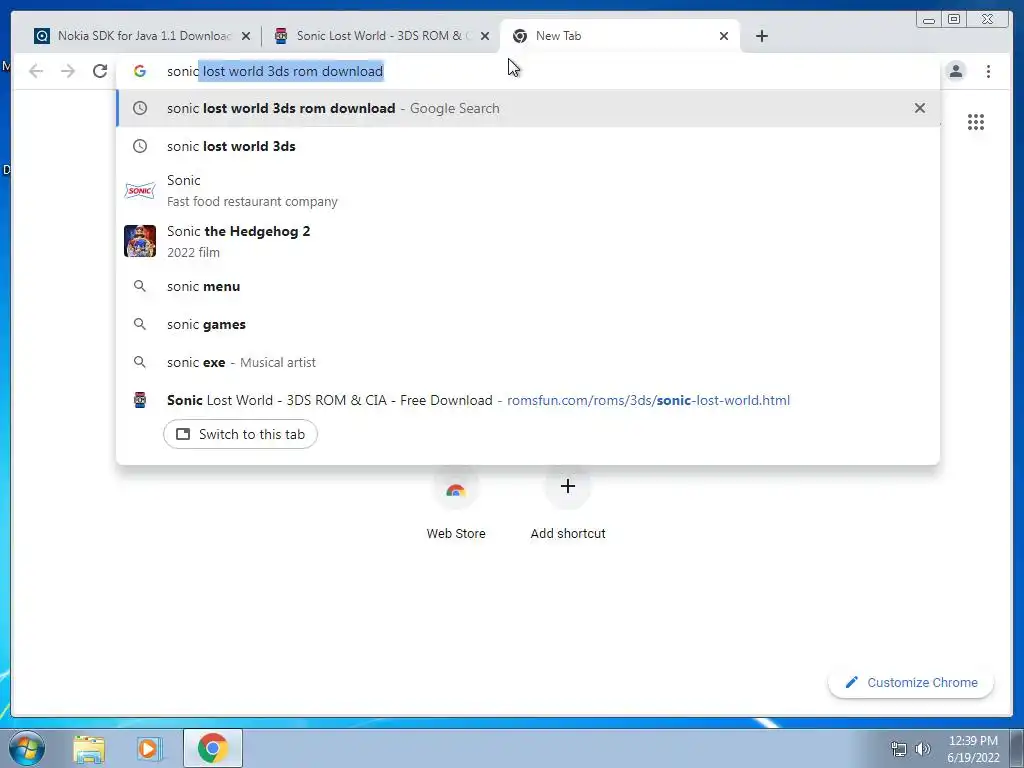
Task: Minimize the Chrome window
Action: (x=928, y=20)
